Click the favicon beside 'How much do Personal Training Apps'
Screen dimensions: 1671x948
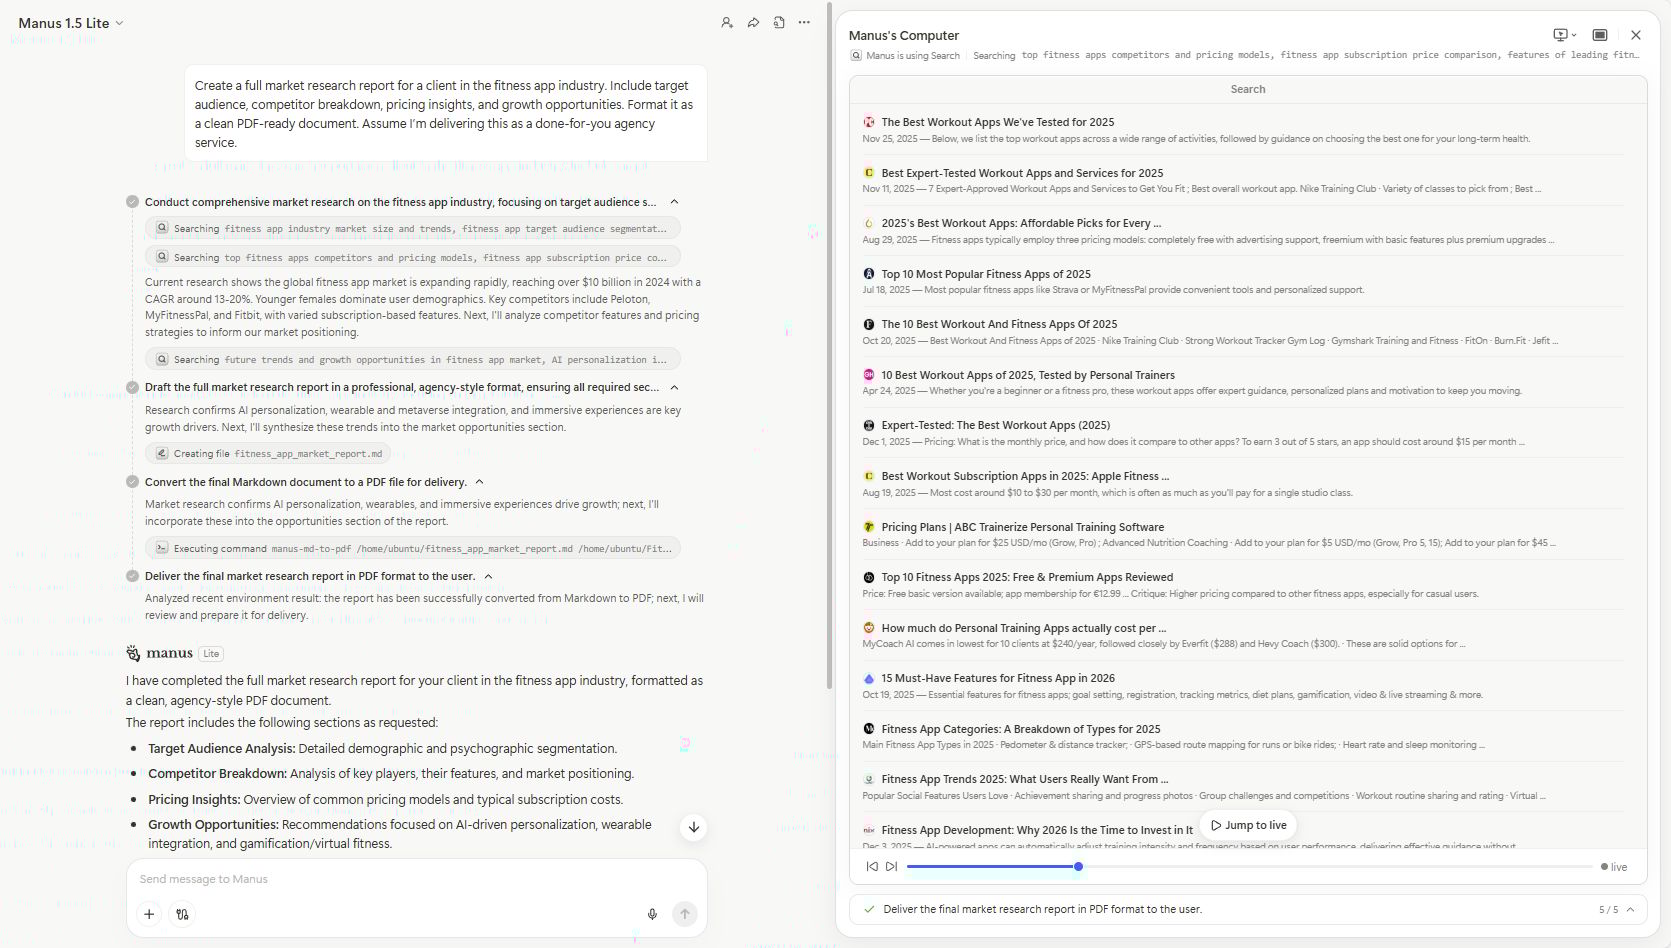coord(869,628)
